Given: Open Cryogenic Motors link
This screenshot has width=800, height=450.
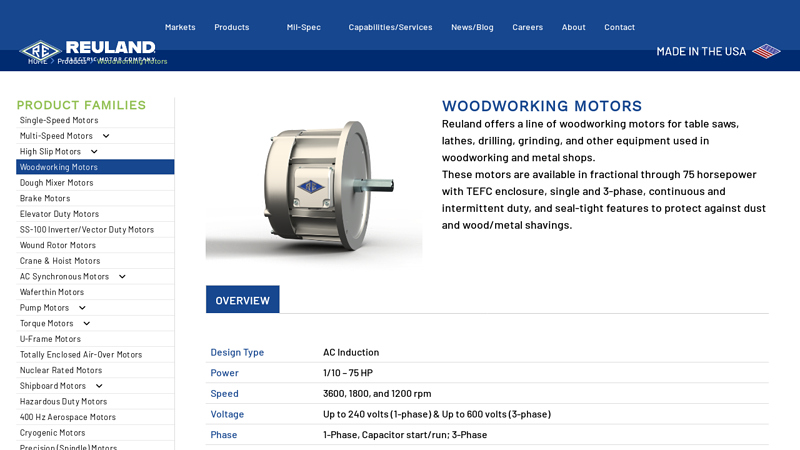Looking at the screenshot, I should tap(52, 433).
